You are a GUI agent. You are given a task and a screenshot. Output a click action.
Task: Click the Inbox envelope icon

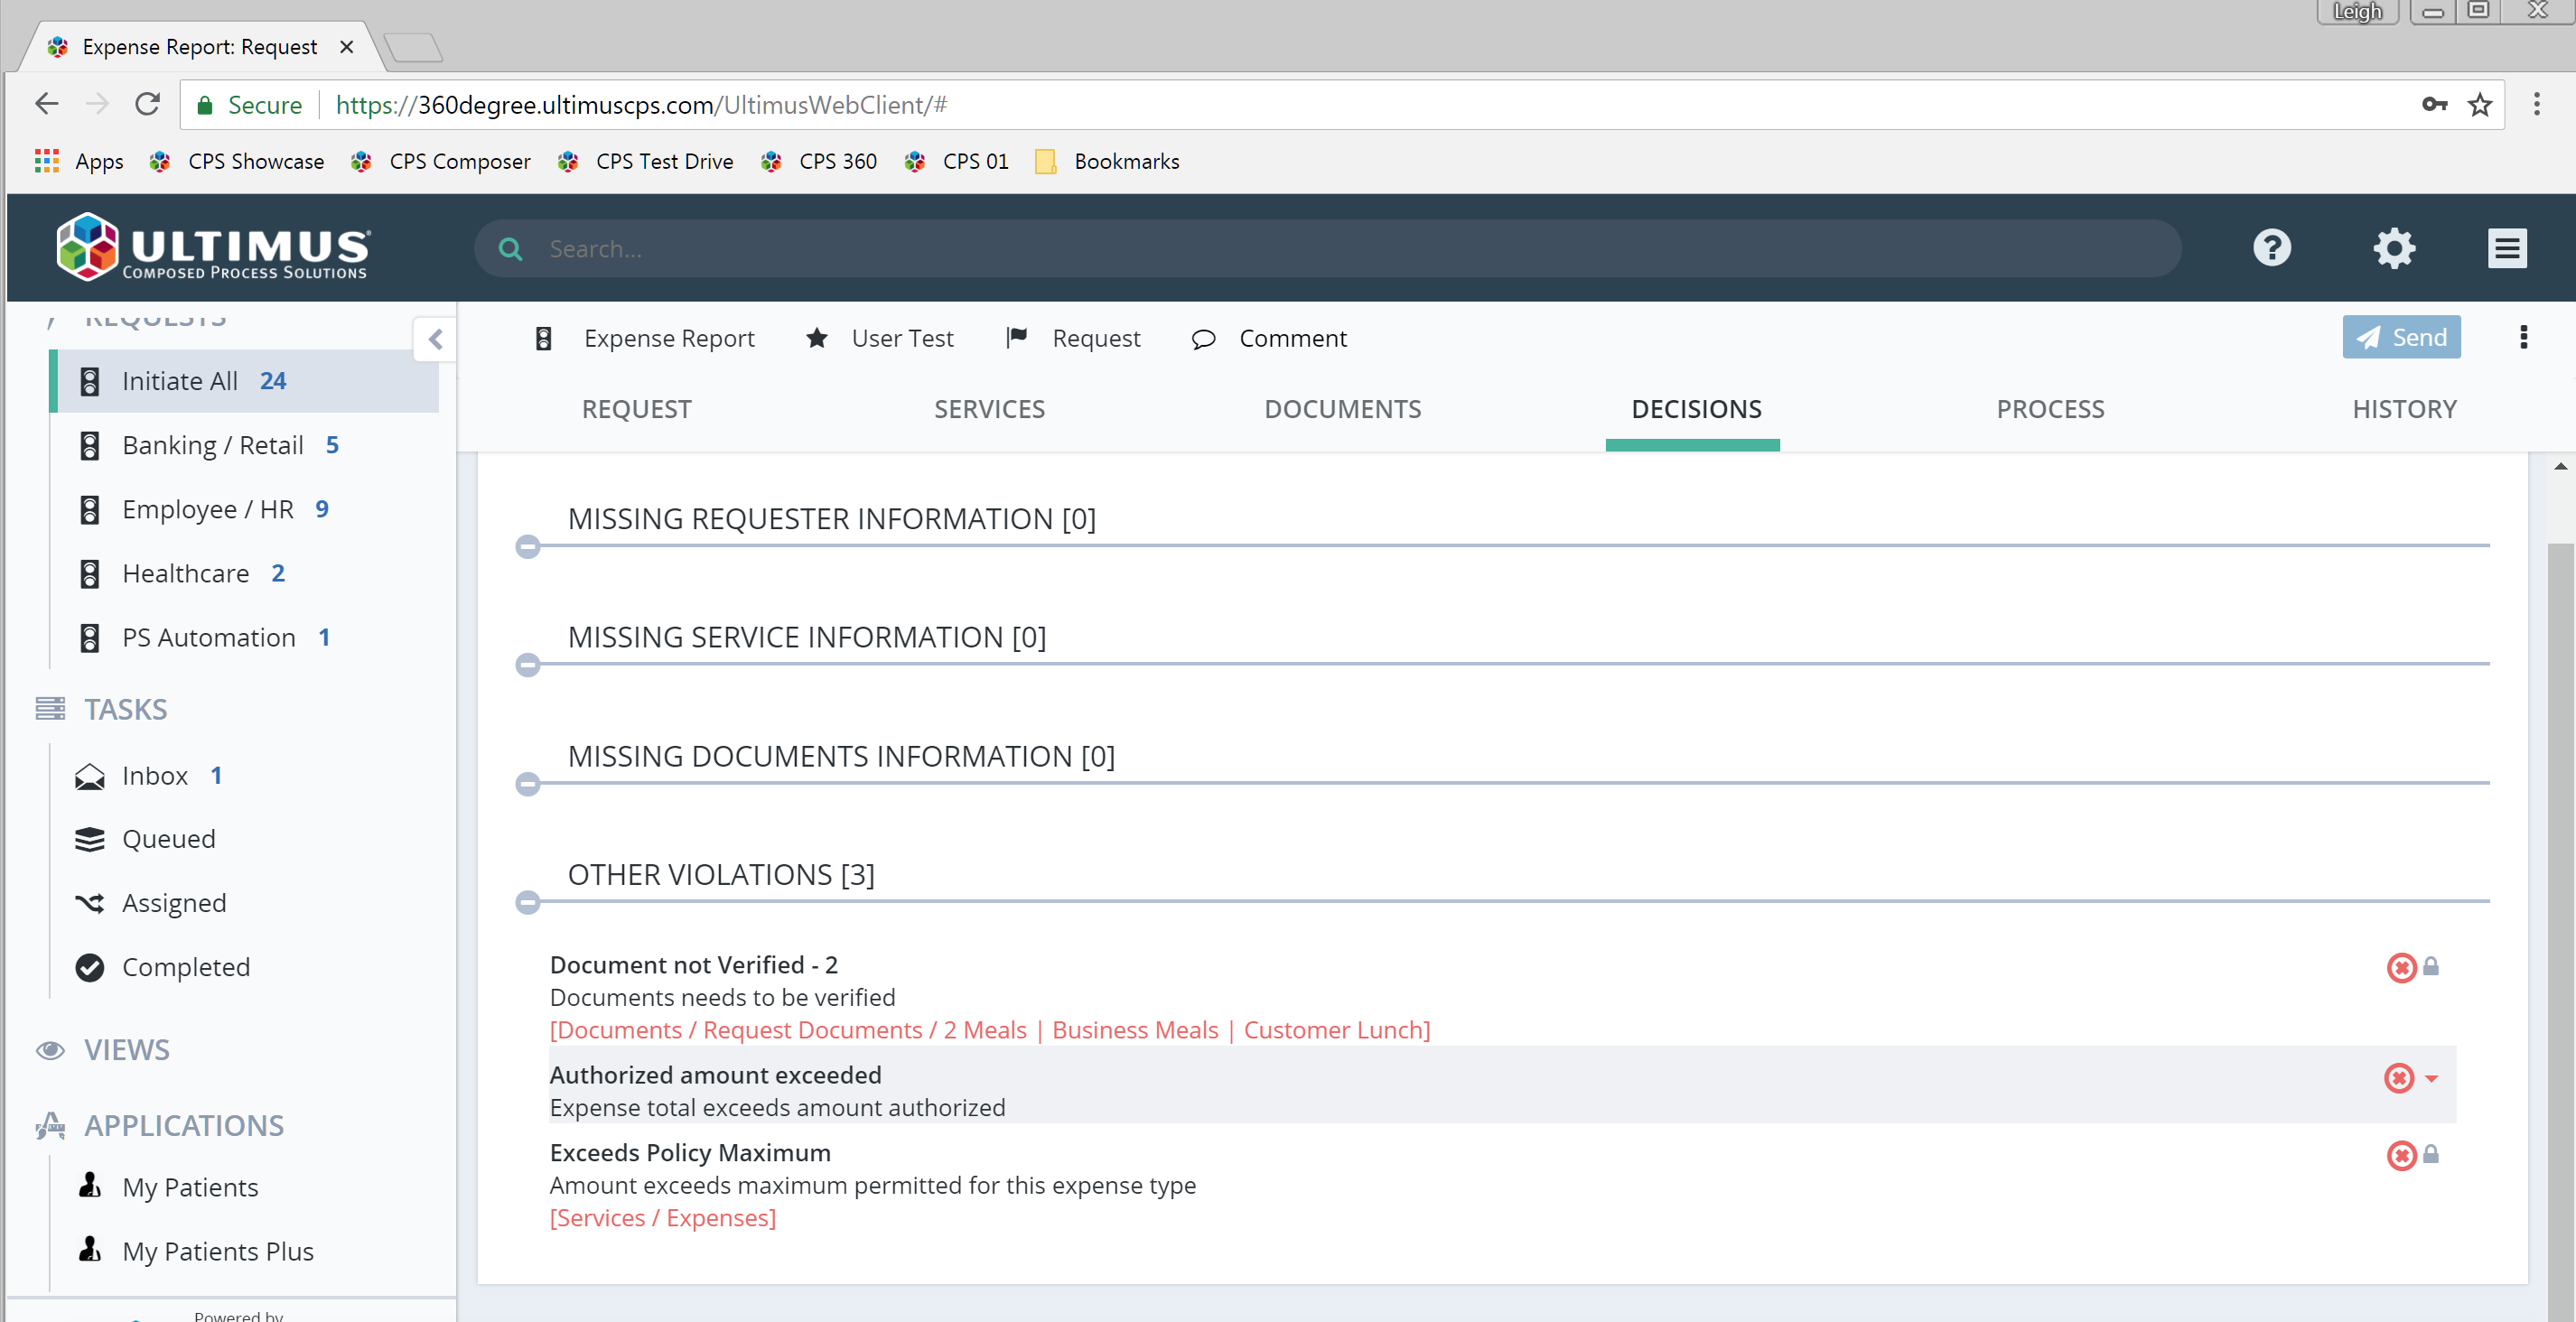tap(90, 776)
